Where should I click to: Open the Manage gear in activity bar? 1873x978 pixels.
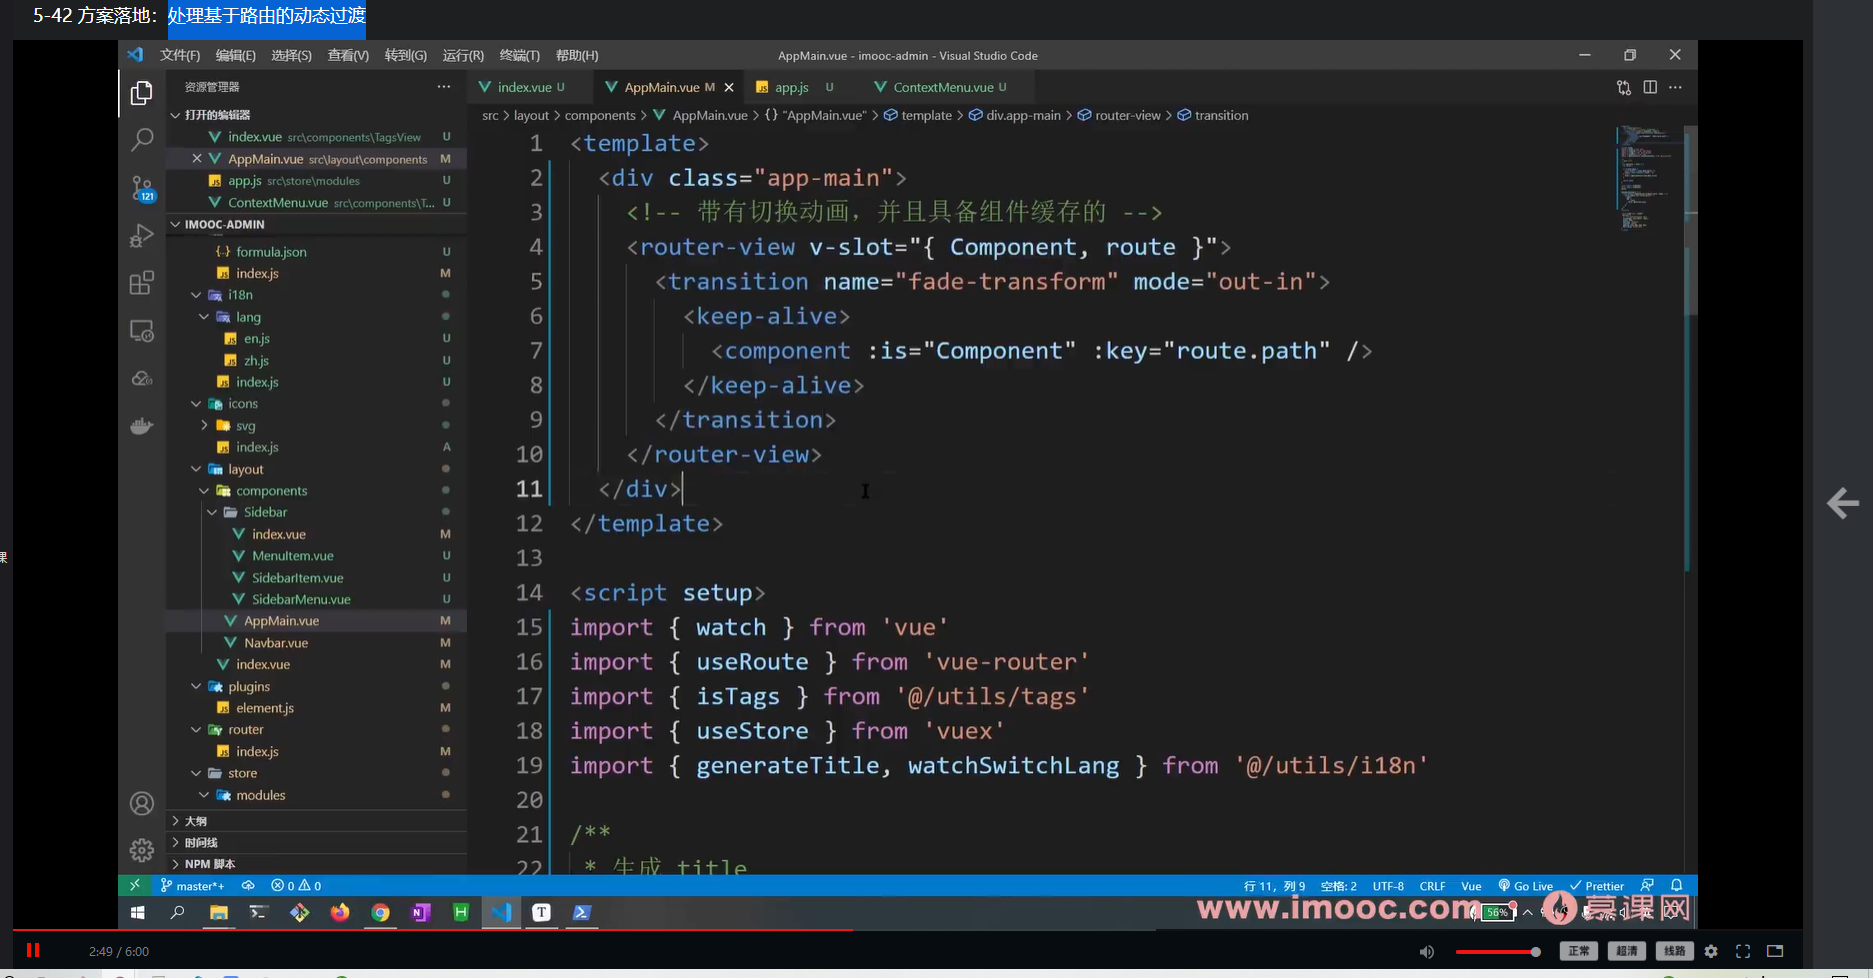pyautogui.click(x=142, y=850)
